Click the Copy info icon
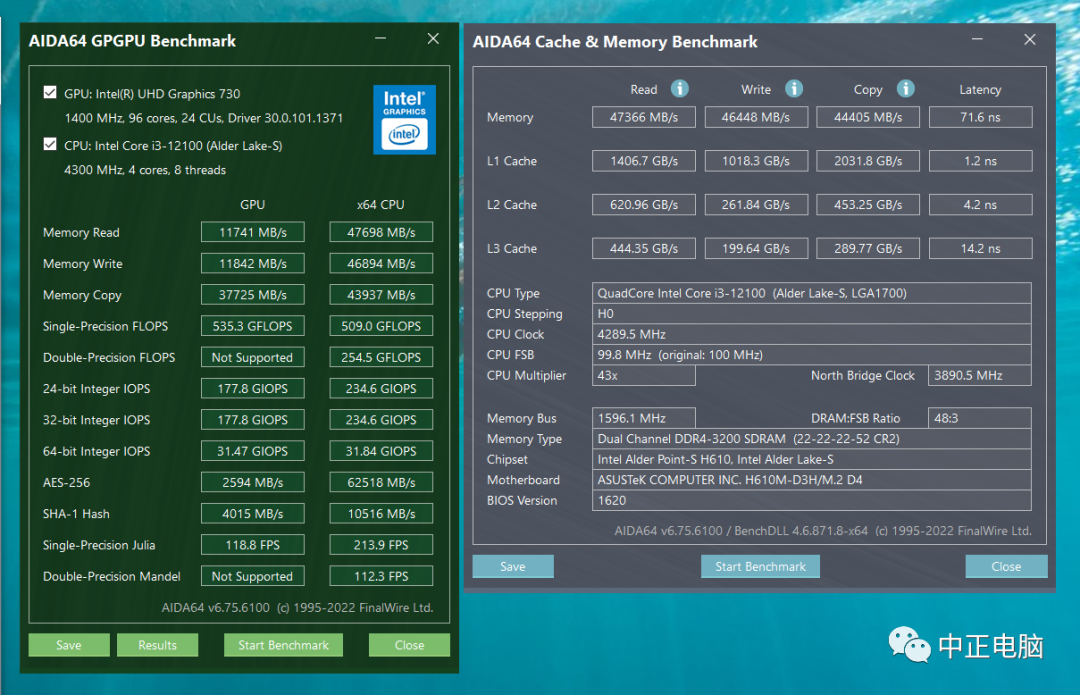 [906, 89]
